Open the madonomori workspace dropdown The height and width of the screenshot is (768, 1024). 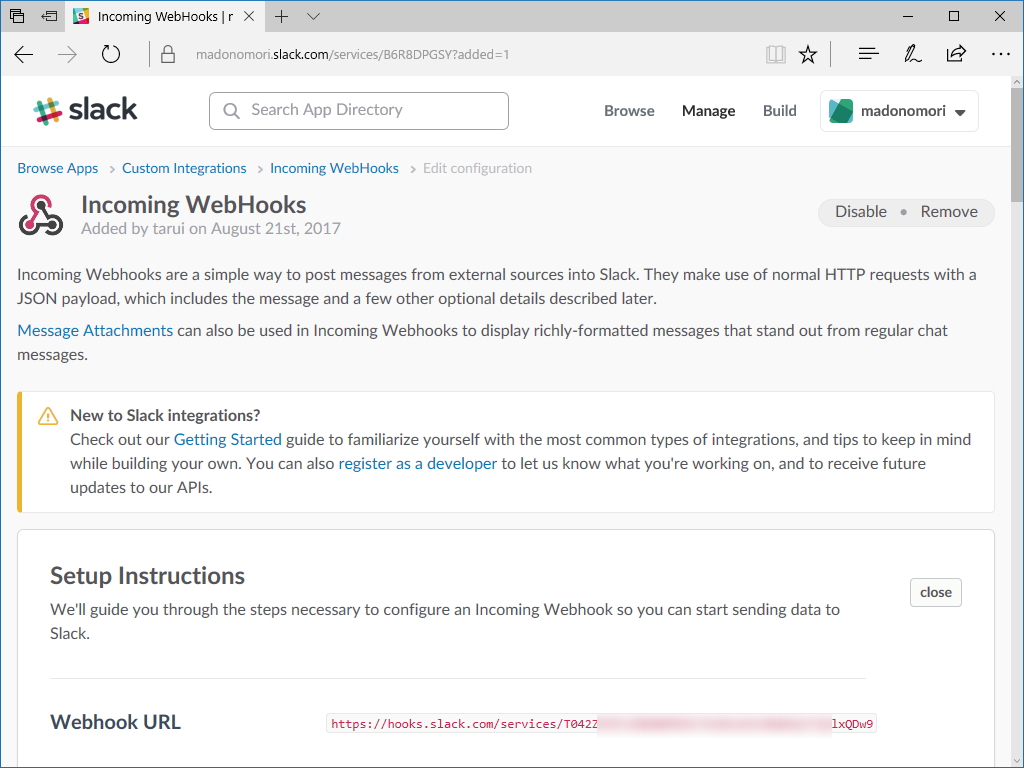(898, 111)
